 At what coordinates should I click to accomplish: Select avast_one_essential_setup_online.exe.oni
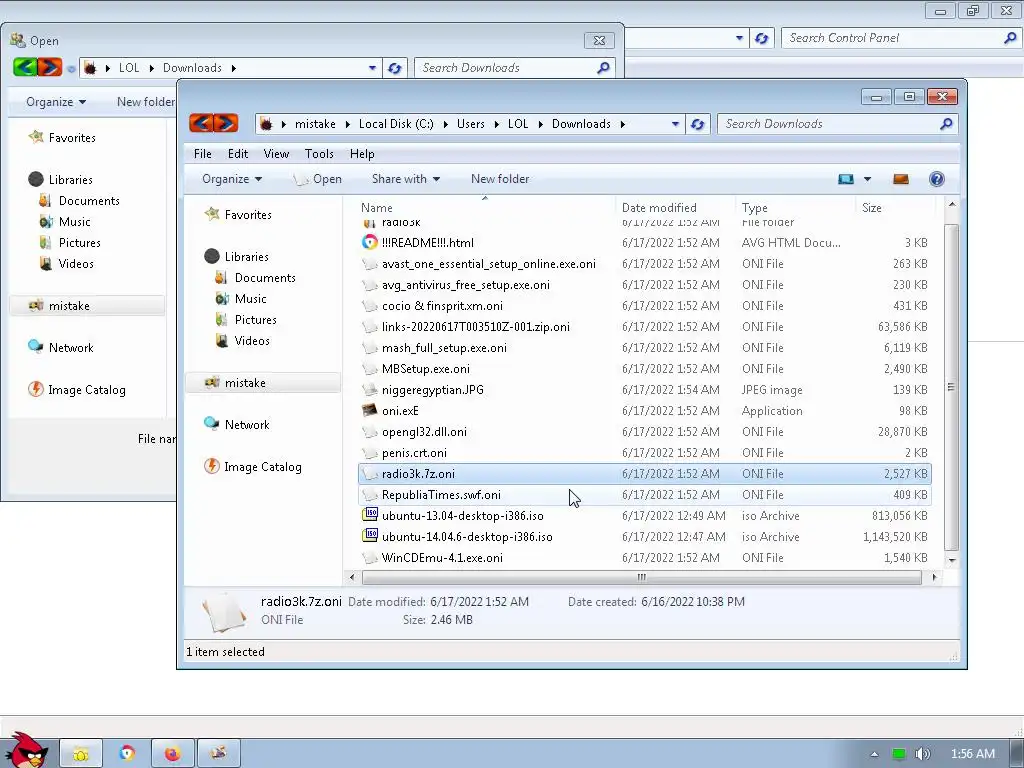[645, 264]
